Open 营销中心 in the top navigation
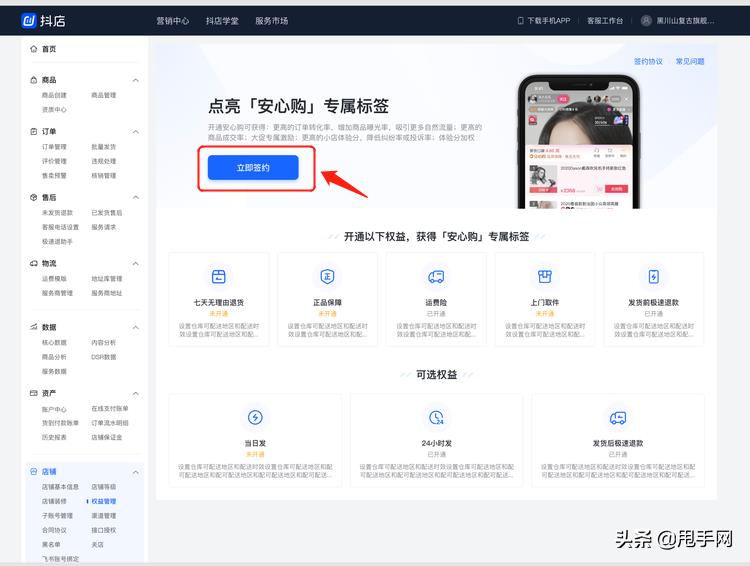Viewport: 750px width, 566px height. 173,21
